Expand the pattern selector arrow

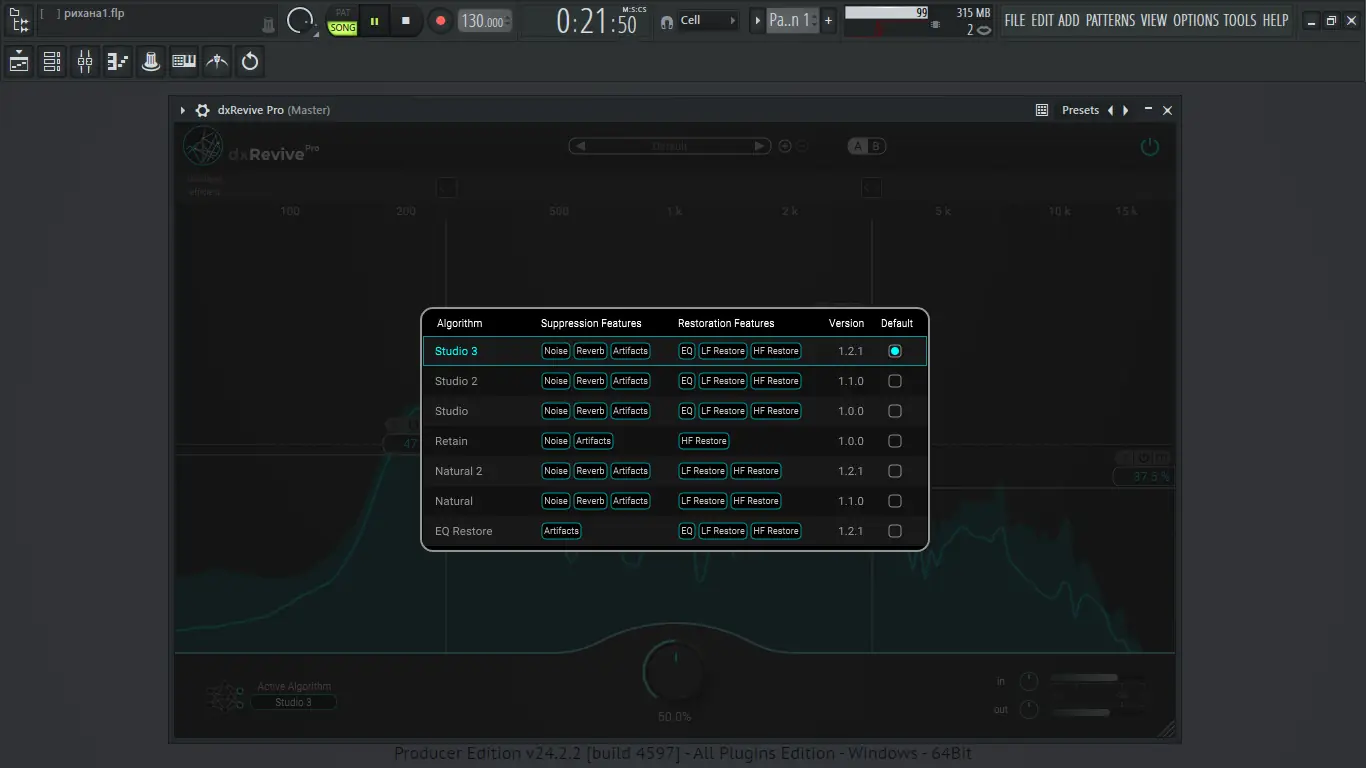757,20
